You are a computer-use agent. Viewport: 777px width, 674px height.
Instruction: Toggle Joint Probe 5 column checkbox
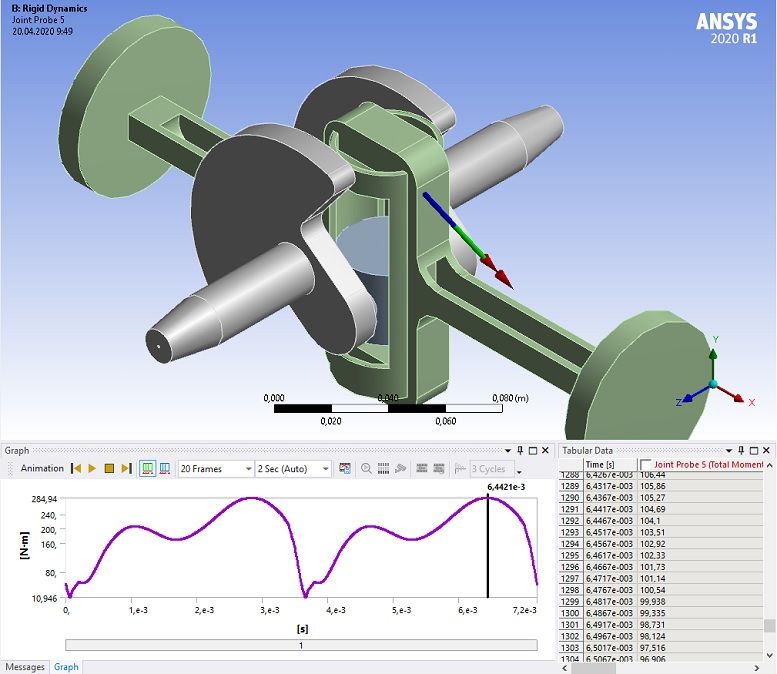click(646, 465)
